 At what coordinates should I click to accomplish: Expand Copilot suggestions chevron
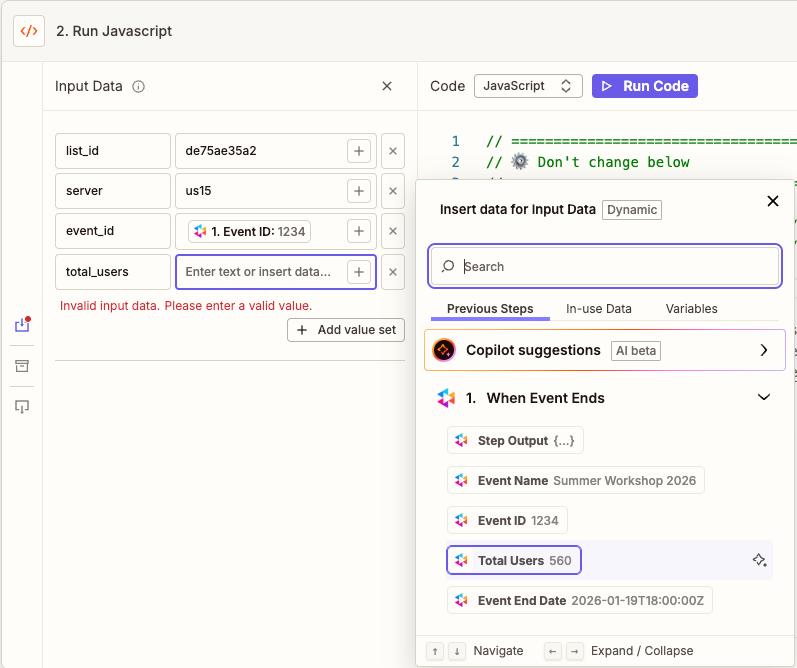(x=763, y=350)
